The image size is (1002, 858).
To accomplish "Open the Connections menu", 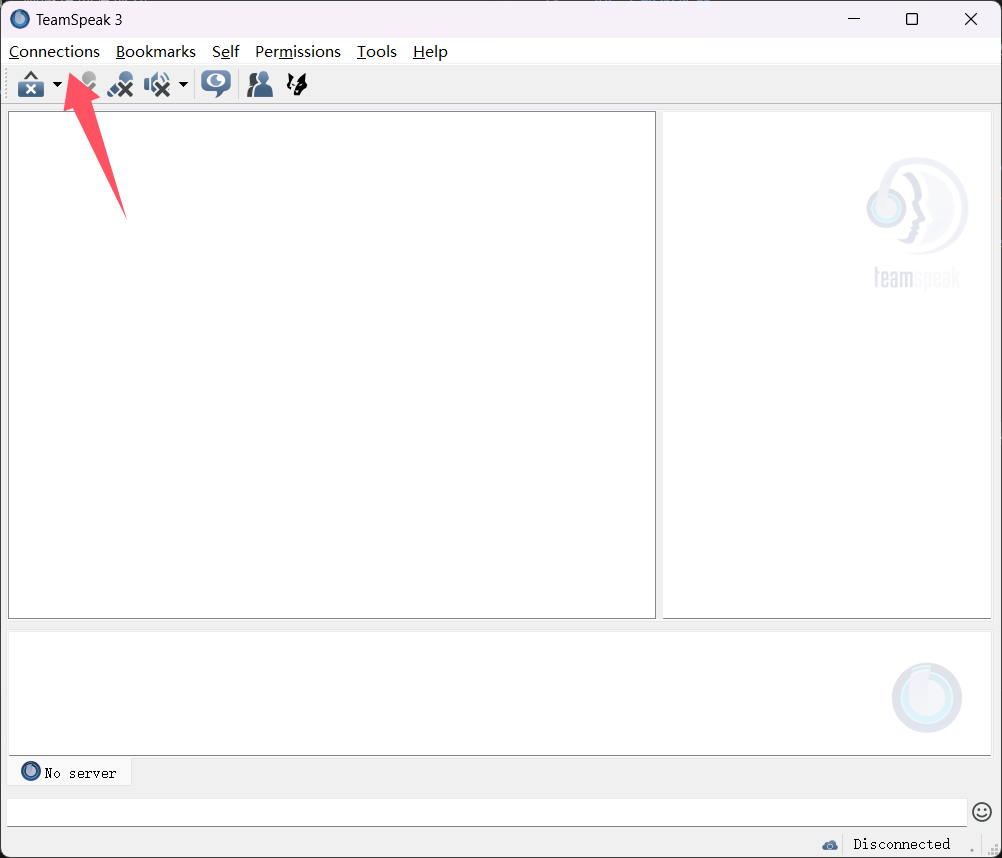I will pyautogui.click(x=55, y=52).
